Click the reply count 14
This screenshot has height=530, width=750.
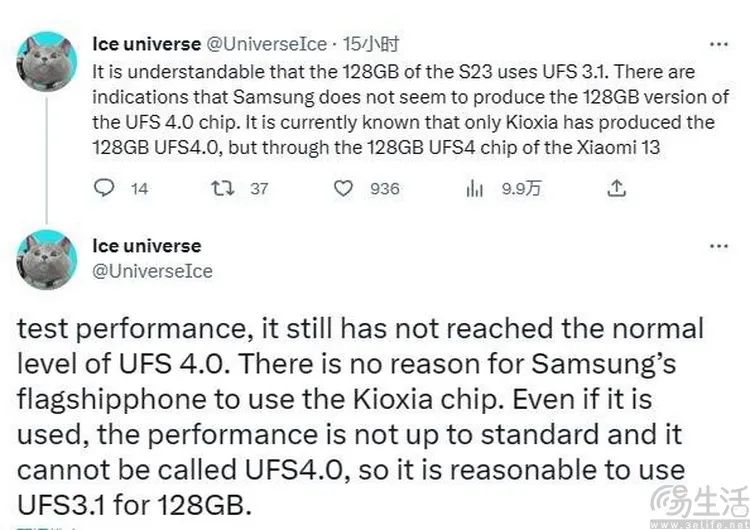[x=140, y=188]
